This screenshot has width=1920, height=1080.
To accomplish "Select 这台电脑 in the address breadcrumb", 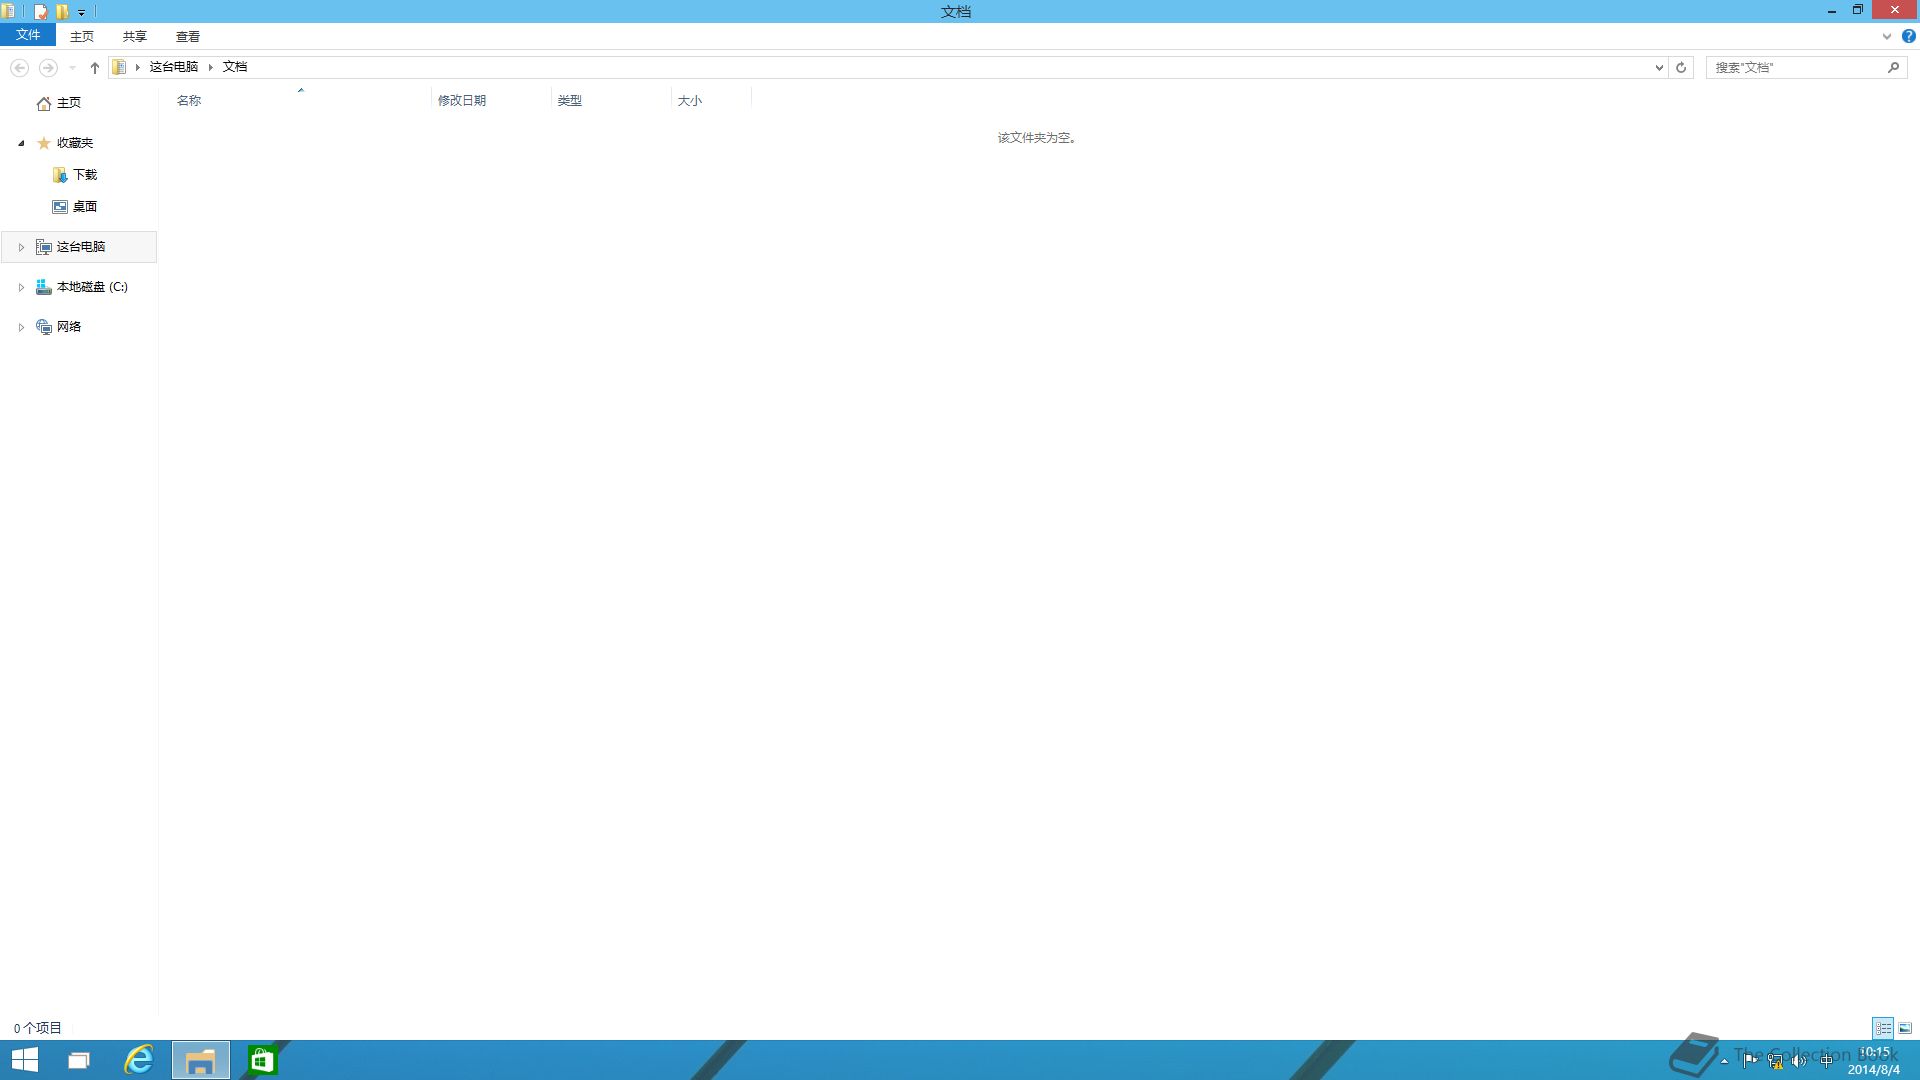I will point(174,67).
